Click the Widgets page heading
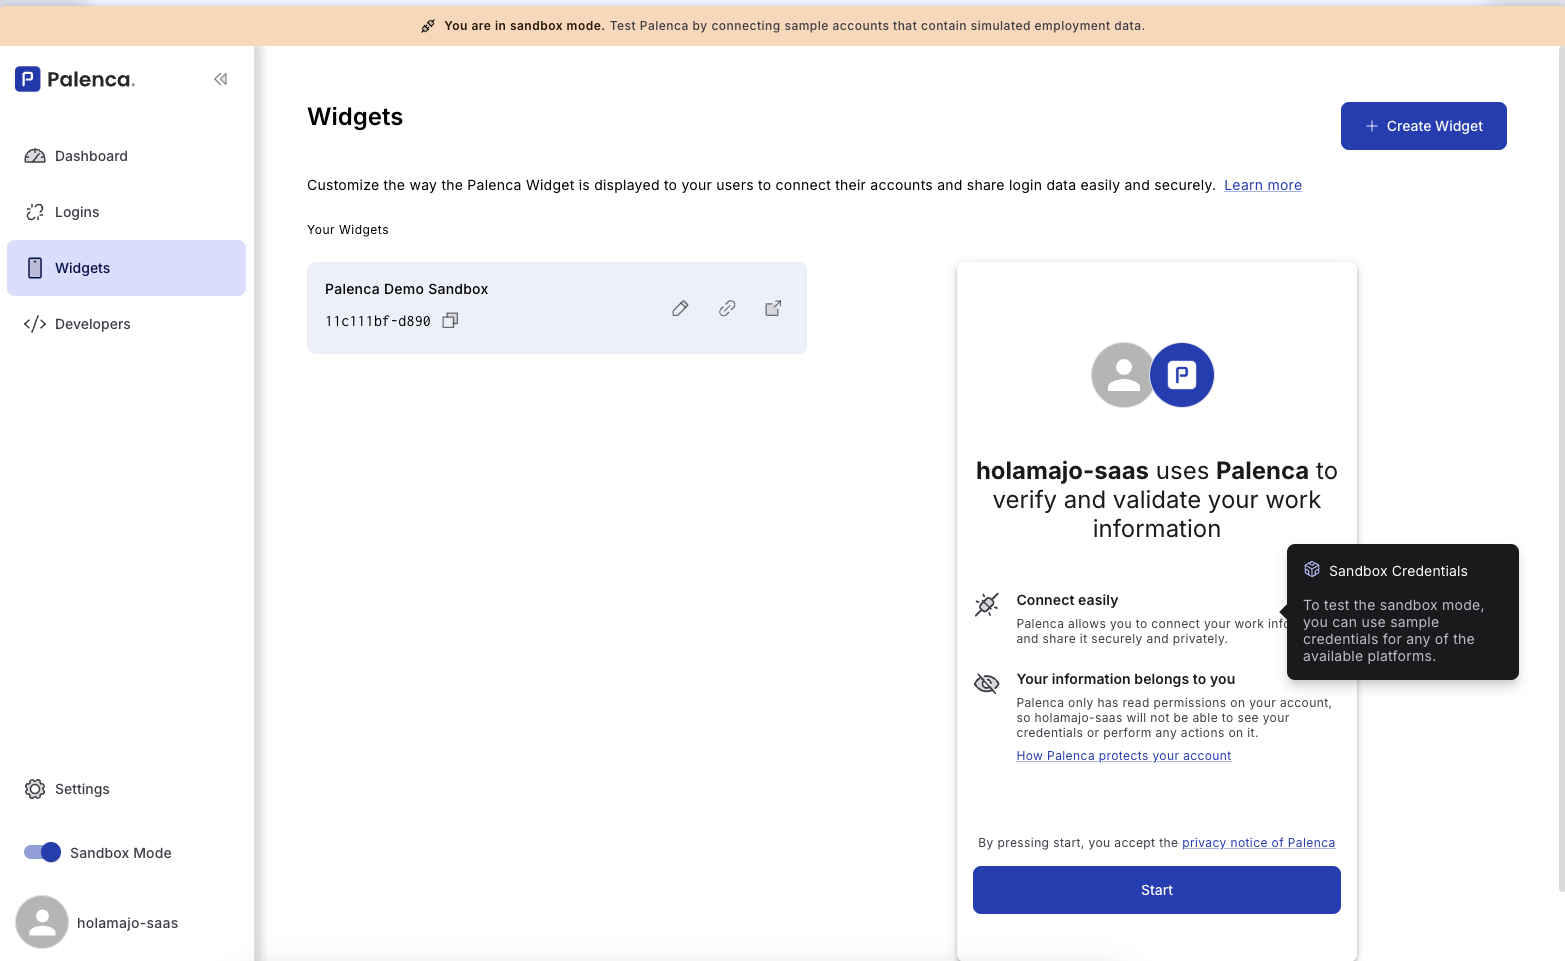Screen dimensions: 1565x961 (355, 117)
